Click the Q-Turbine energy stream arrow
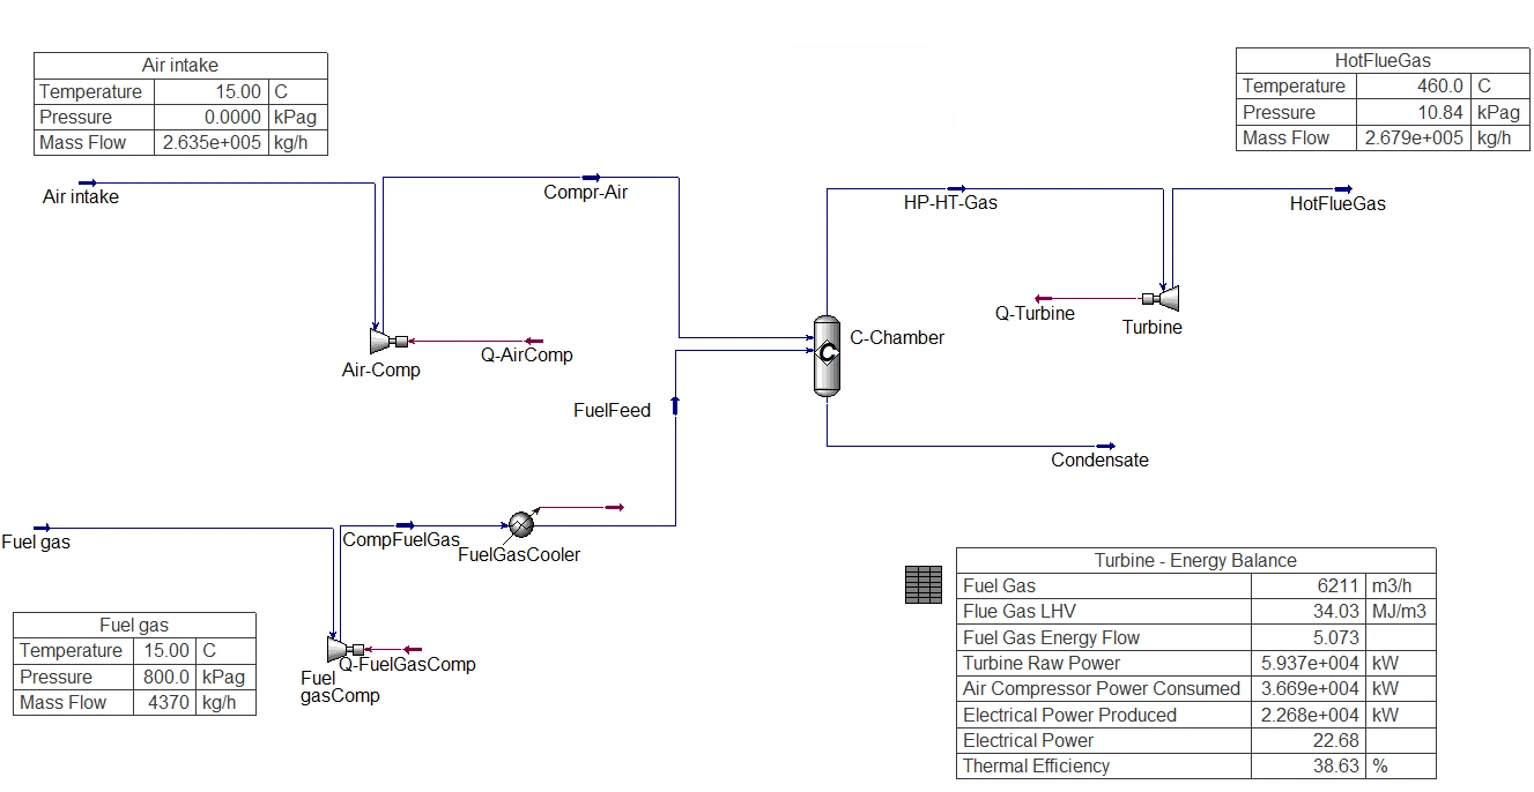1534x792 pixels. pyautogui.click(x=1043, y=298)
